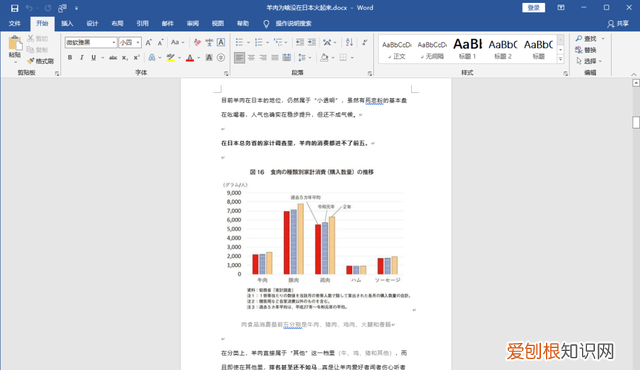Set paragraph alignment to right
The width and height of the screenshot is (640, 370).
[263, 58]
